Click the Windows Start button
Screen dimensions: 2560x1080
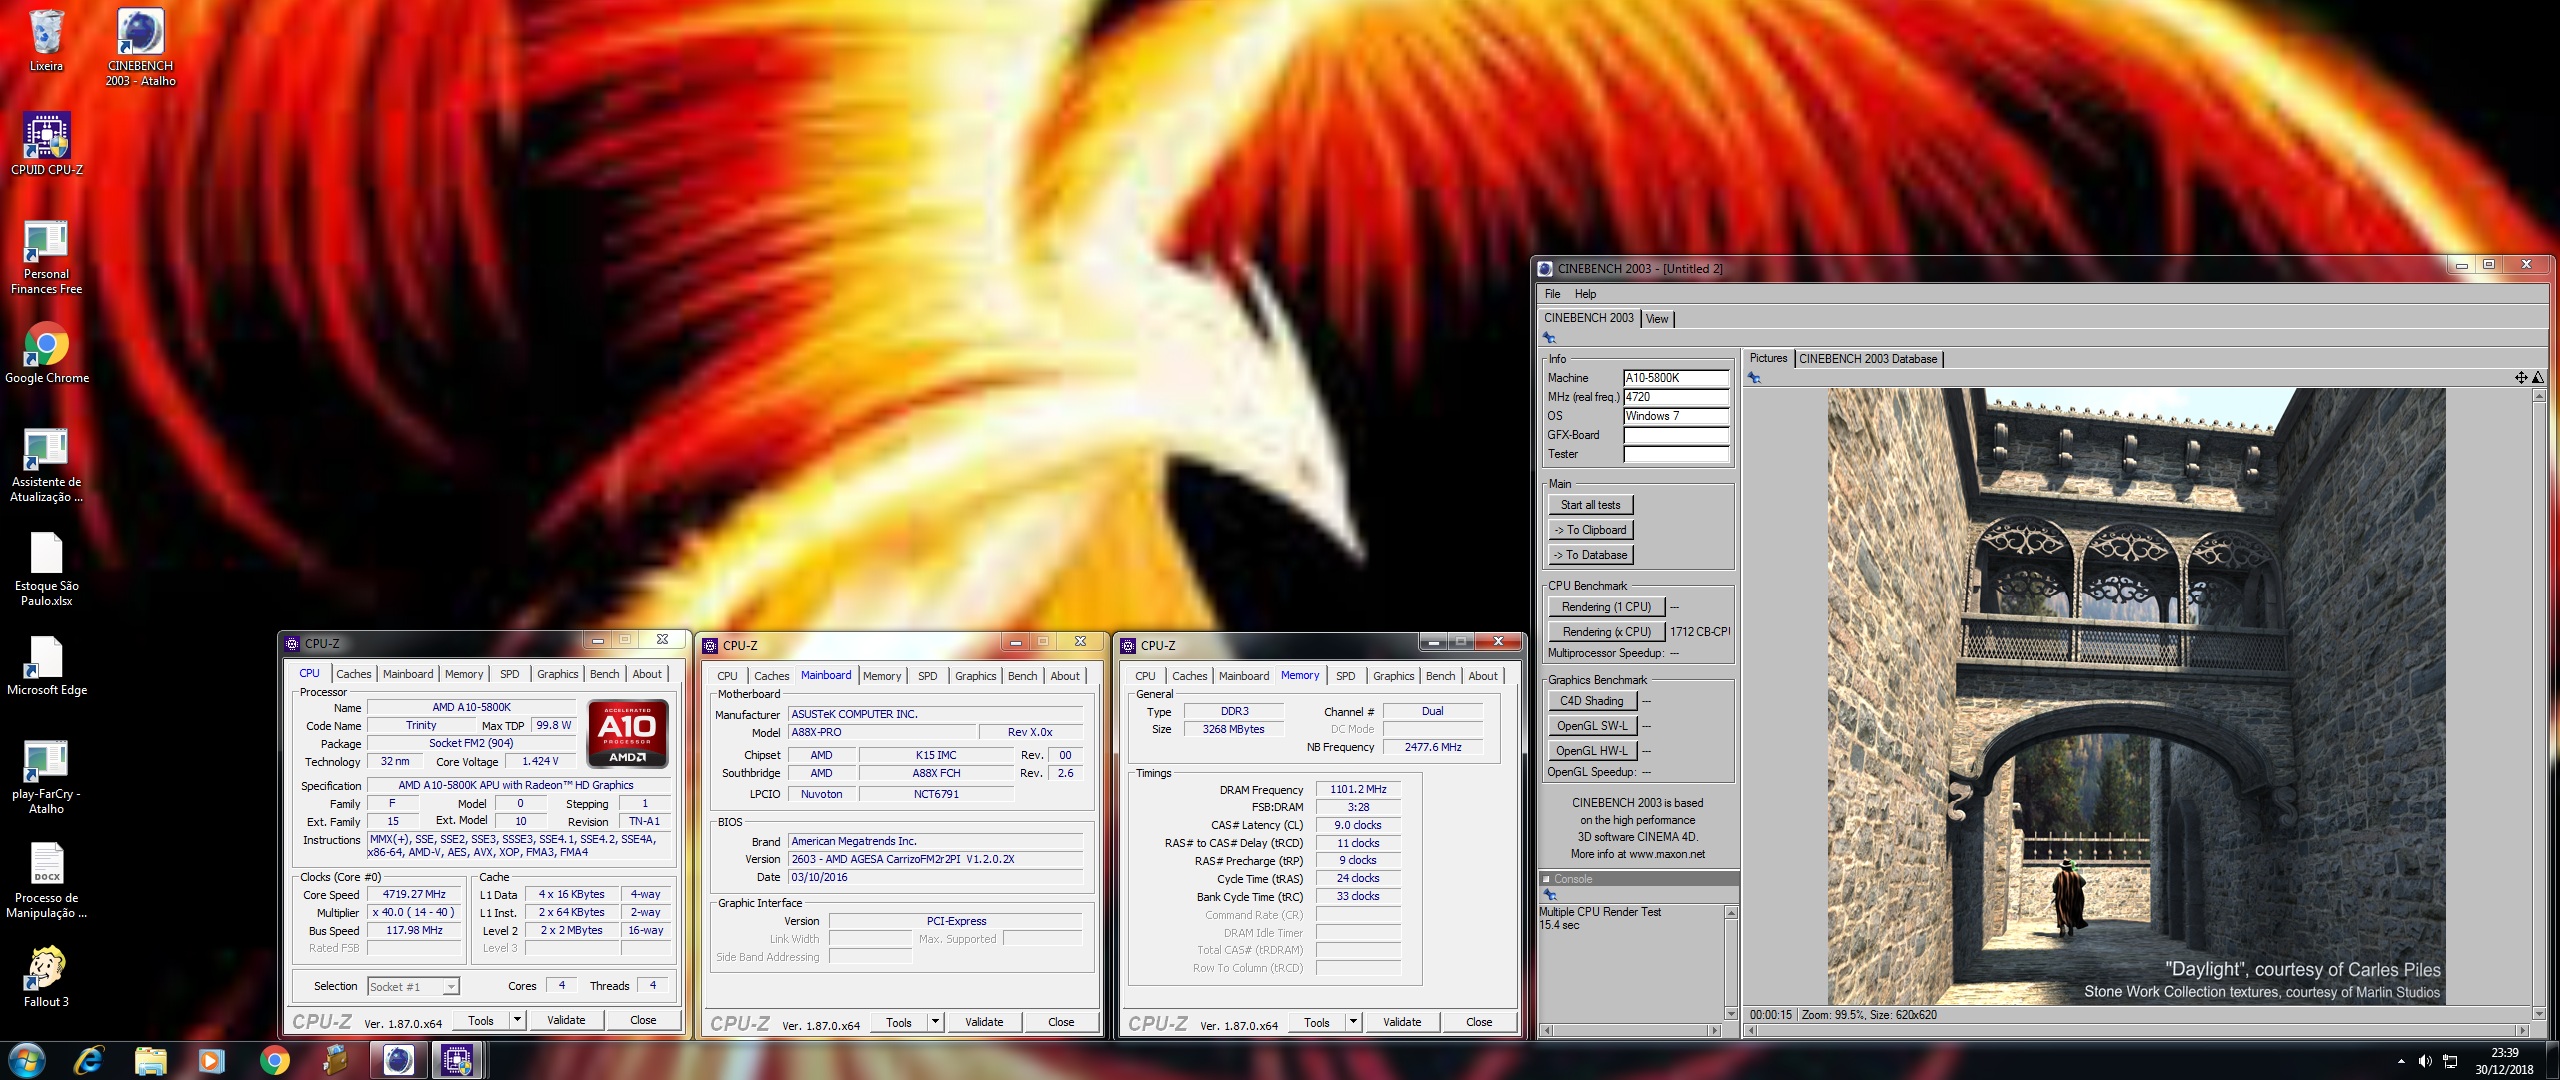coord(27,1060)
